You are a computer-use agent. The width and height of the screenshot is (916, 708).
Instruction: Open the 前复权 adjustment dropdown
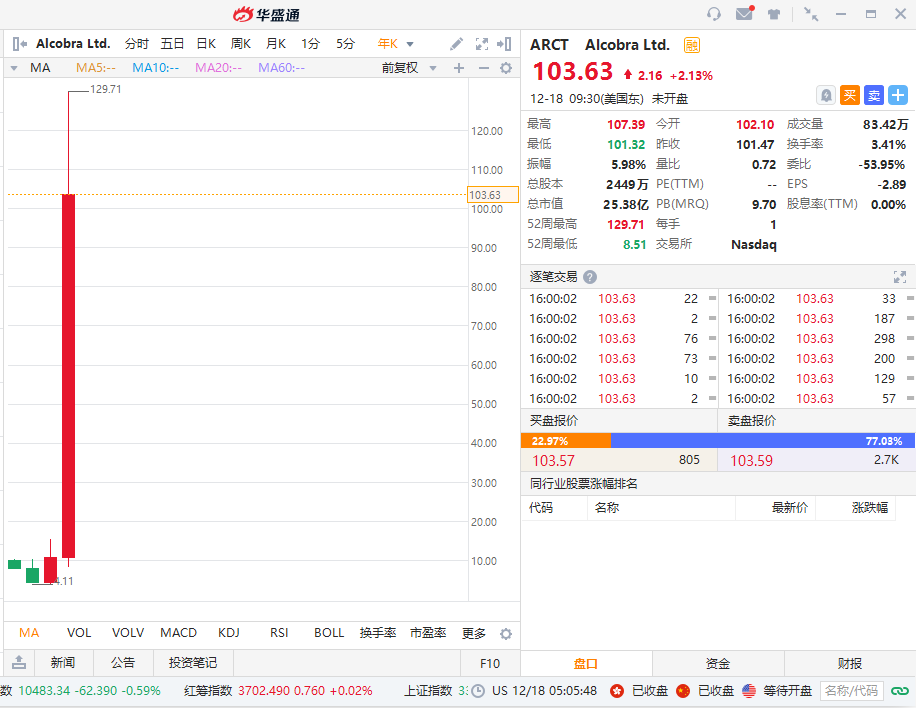coord(409,68)
